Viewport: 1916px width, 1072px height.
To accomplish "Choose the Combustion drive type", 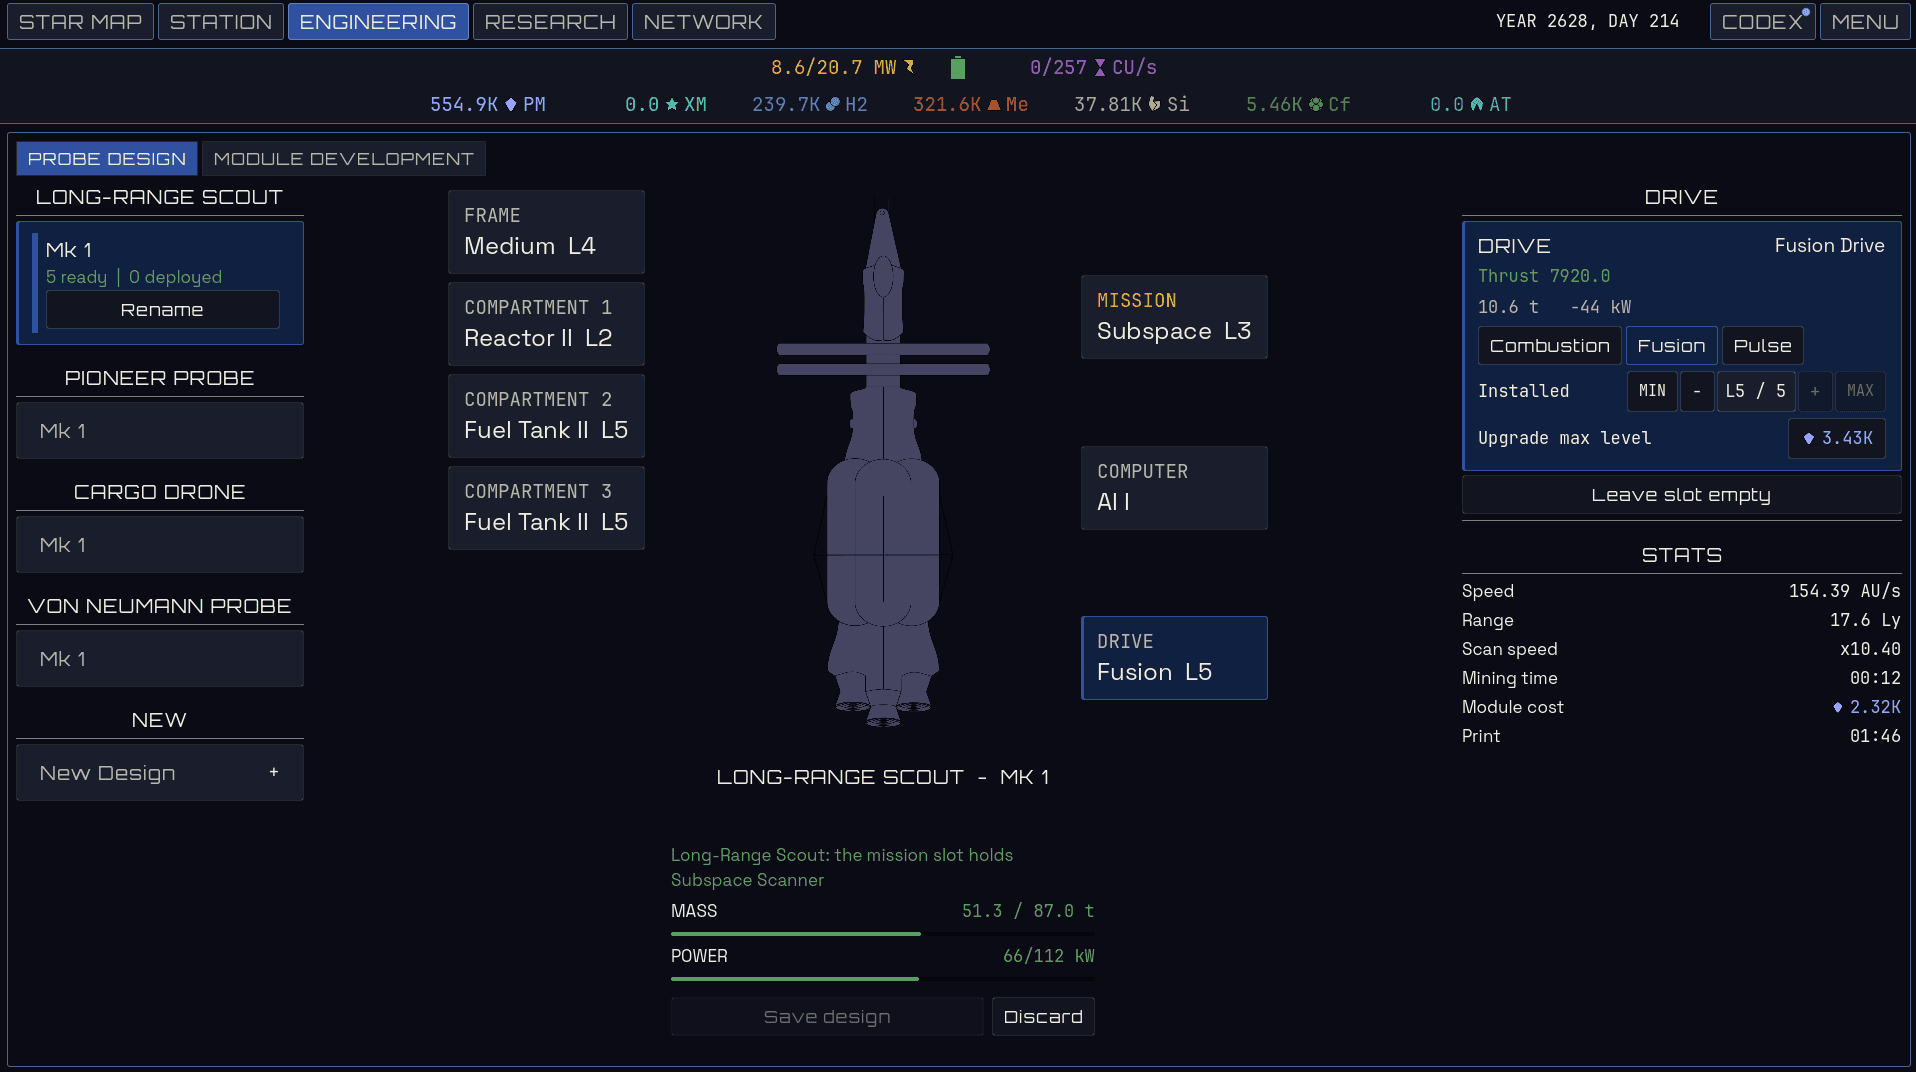I will pos(1550,346).
